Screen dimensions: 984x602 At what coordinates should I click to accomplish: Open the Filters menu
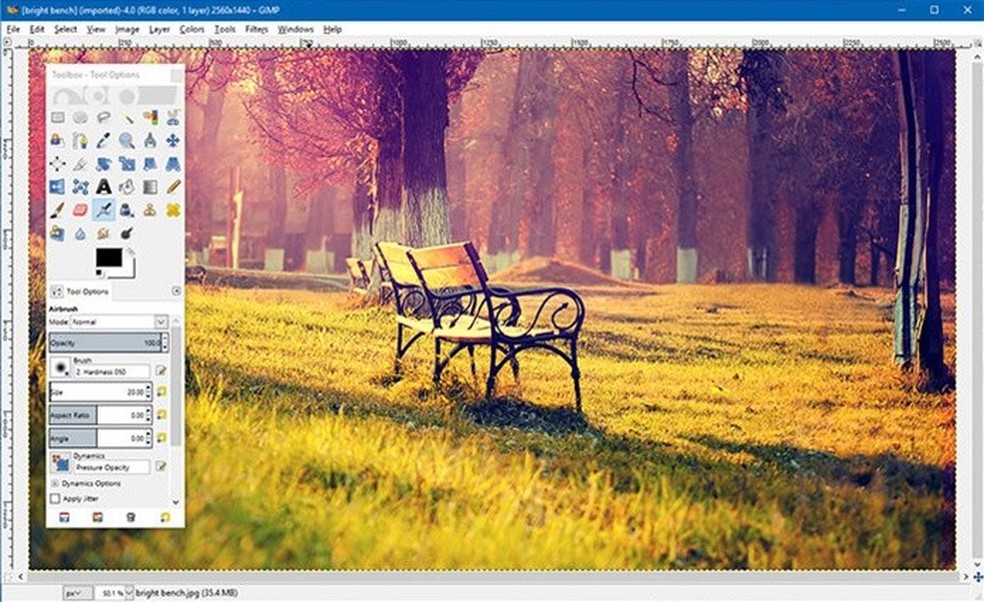256,29
